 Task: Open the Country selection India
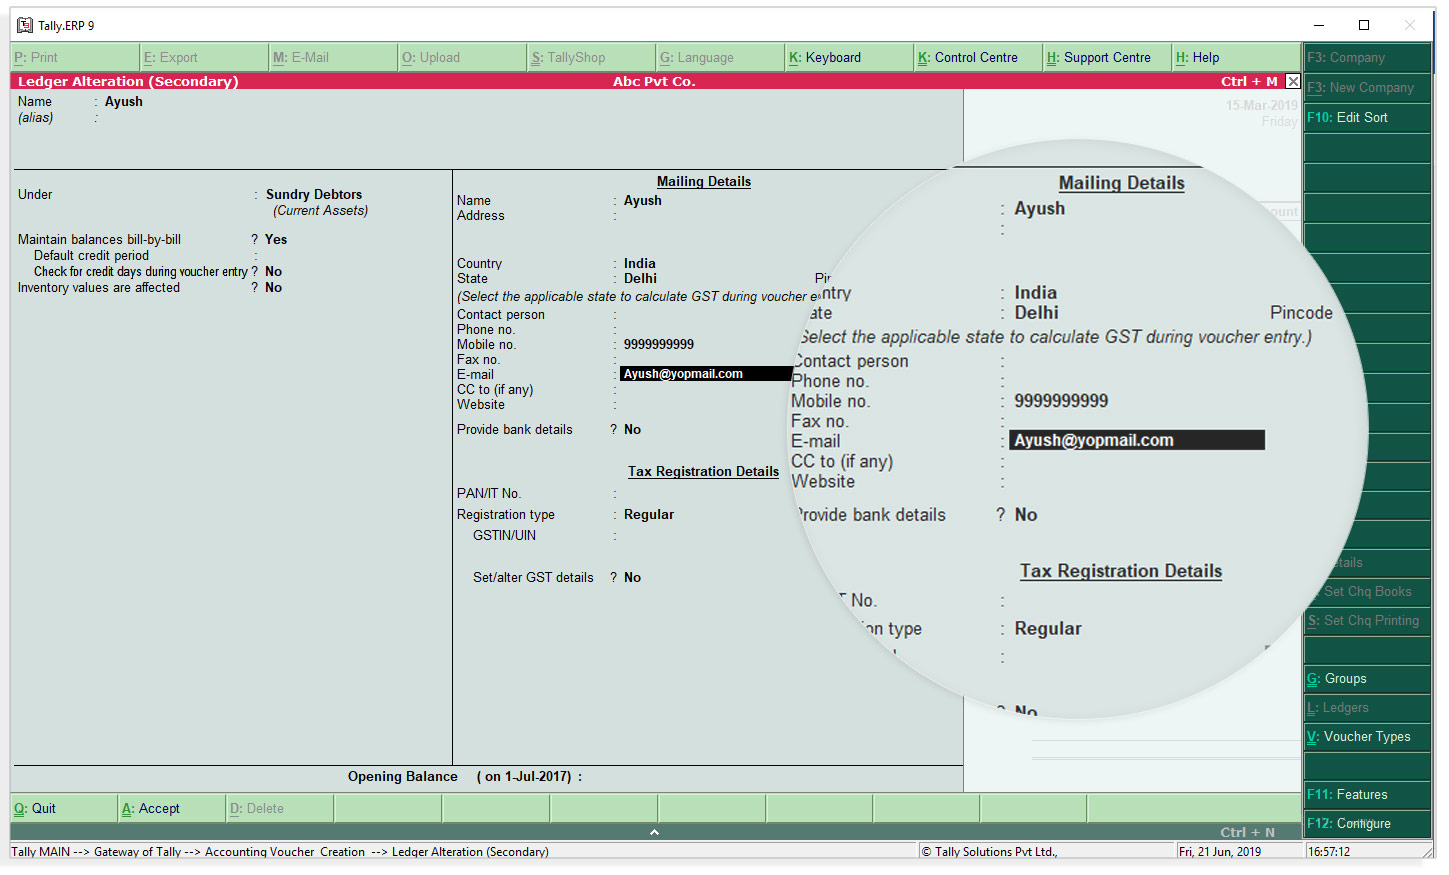640,264
